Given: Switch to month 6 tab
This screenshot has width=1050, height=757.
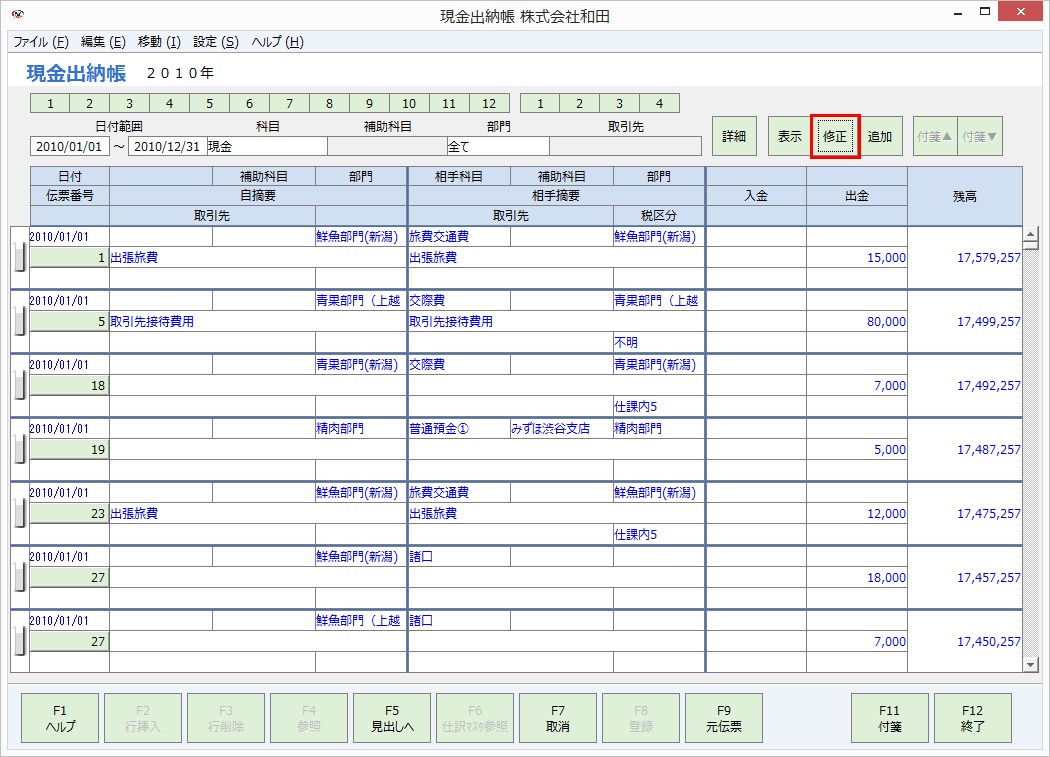Looking at the screenshot, I should [249, 103].
